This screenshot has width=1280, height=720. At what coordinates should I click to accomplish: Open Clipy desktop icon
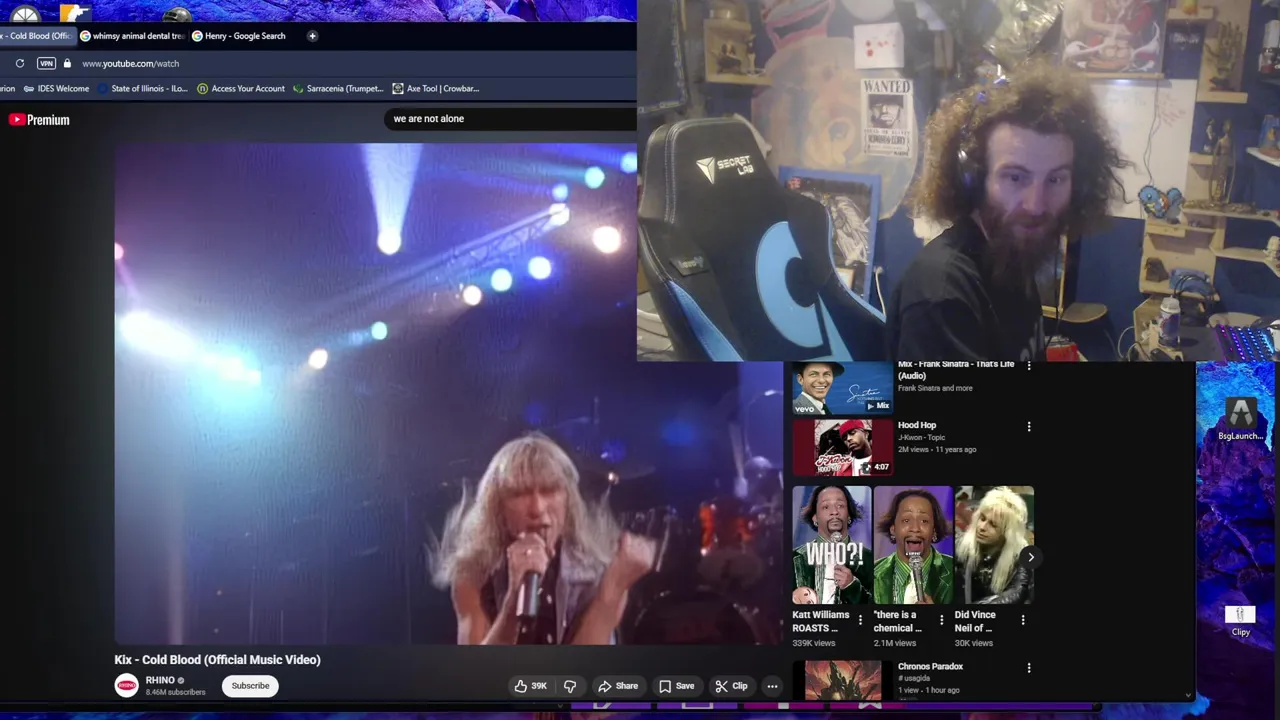click(x=1240, y=619)
